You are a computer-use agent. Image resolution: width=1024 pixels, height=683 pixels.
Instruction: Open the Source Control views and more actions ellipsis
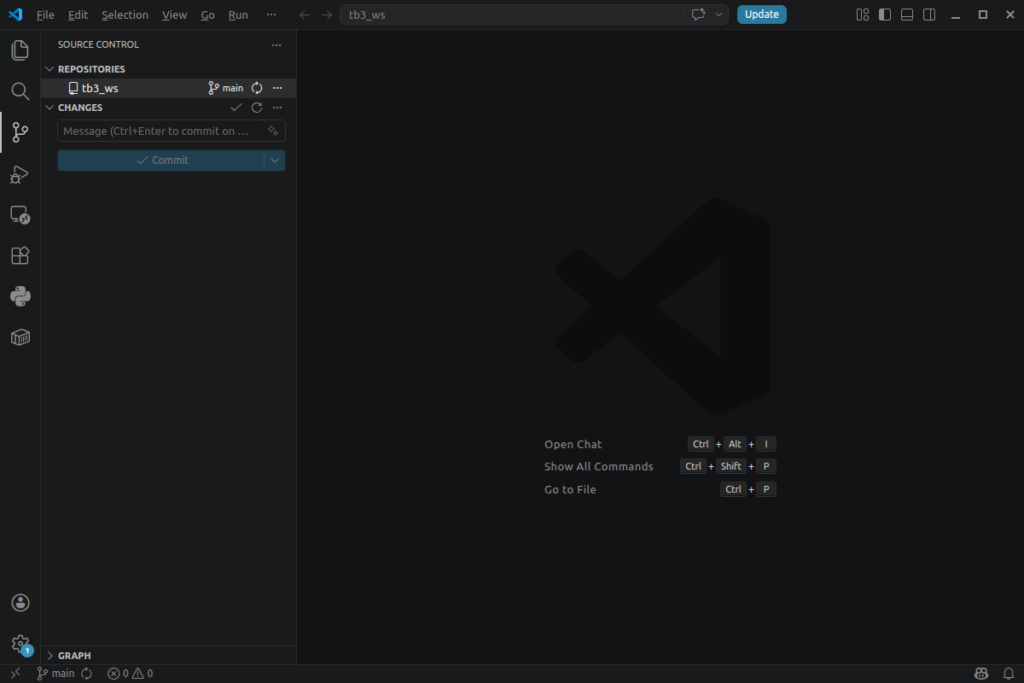[x=276, y=45]
